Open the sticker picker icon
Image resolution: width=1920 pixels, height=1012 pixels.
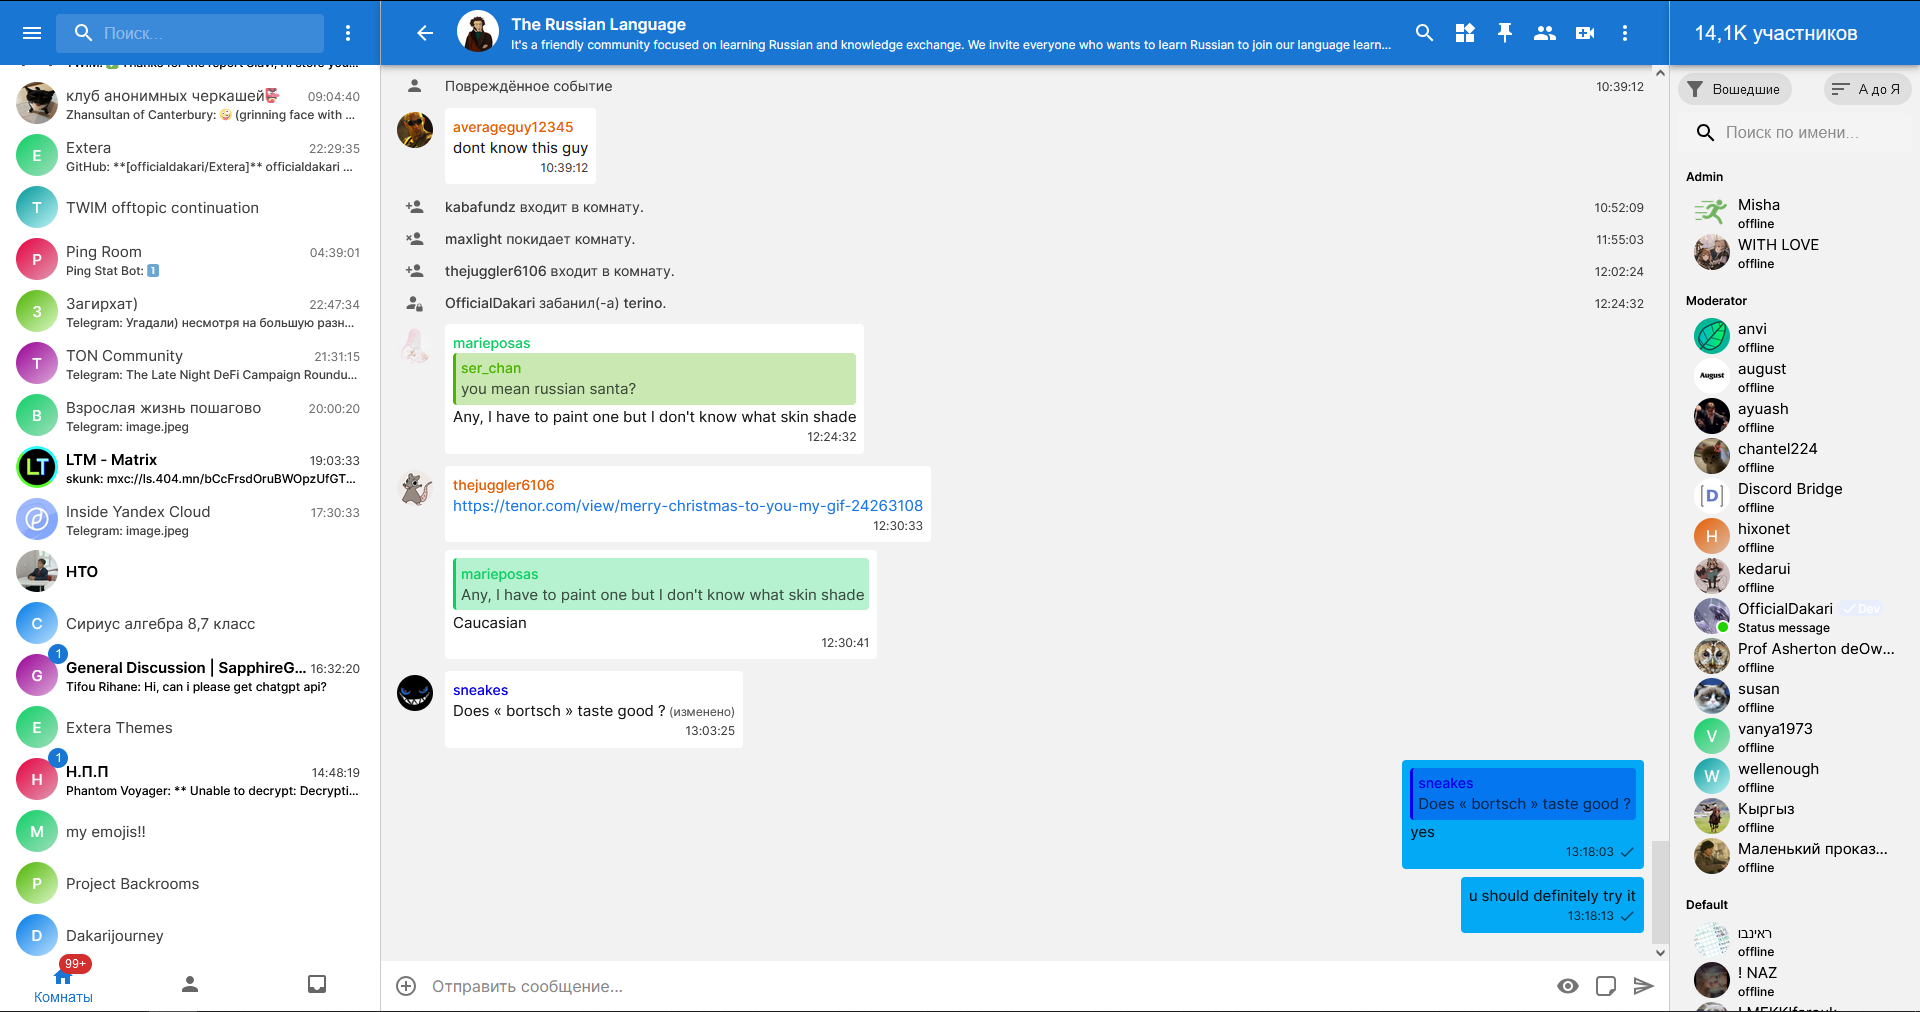pos(1606,986)
